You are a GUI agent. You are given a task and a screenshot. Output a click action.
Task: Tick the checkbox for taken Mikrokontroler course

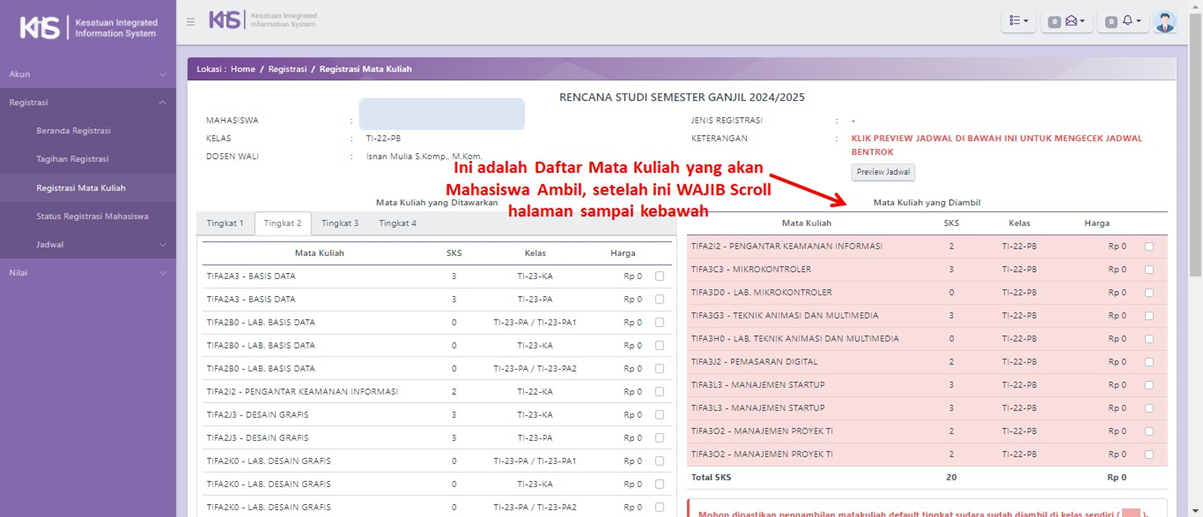pos(1149,270)
